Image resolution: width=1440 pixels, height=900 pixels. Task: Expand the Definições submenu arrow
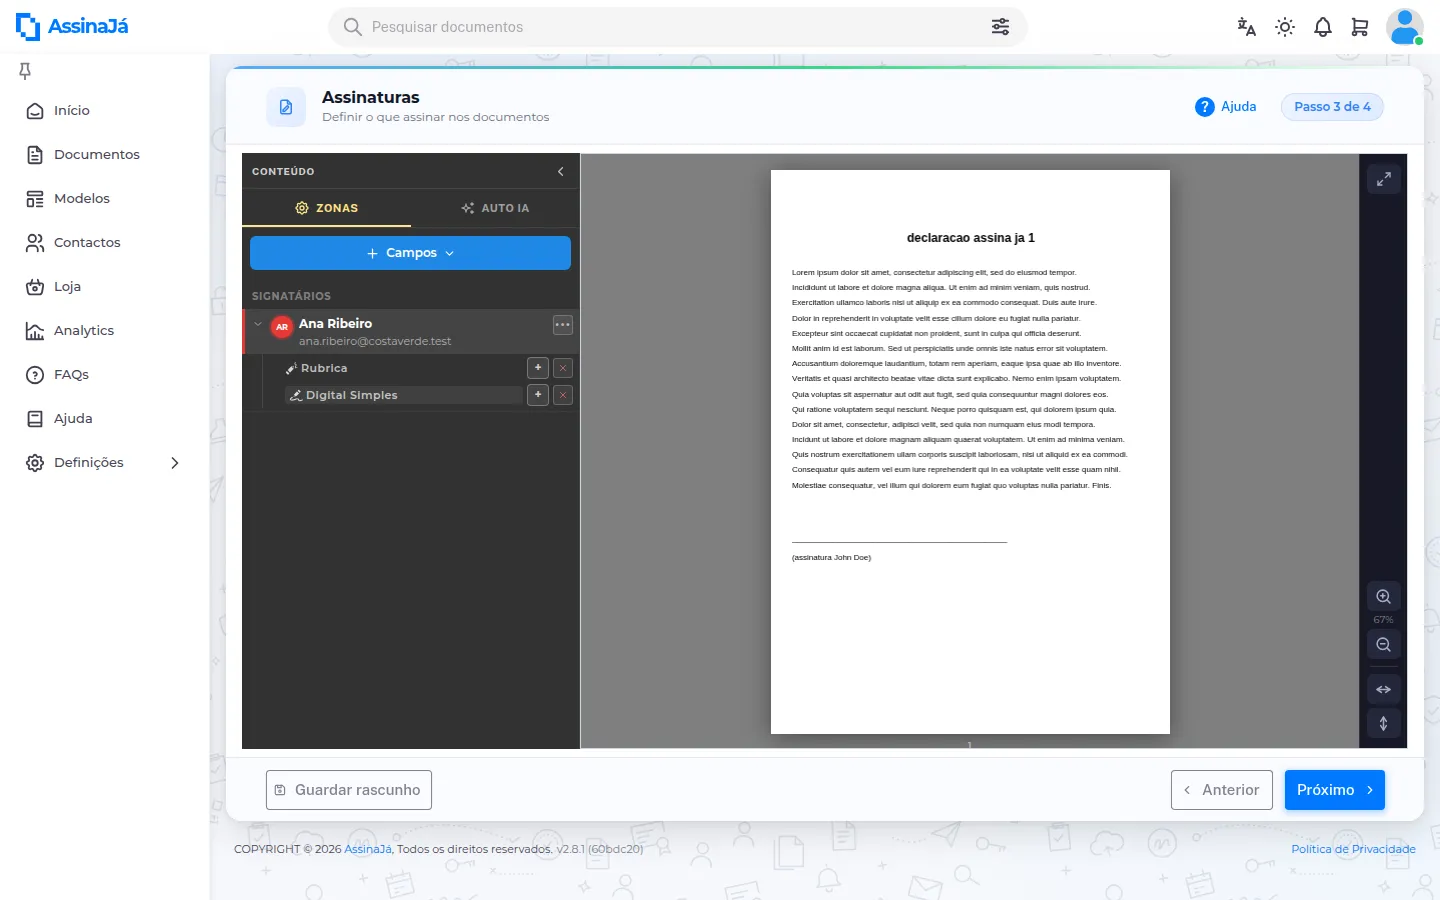[x=175, y=463]
